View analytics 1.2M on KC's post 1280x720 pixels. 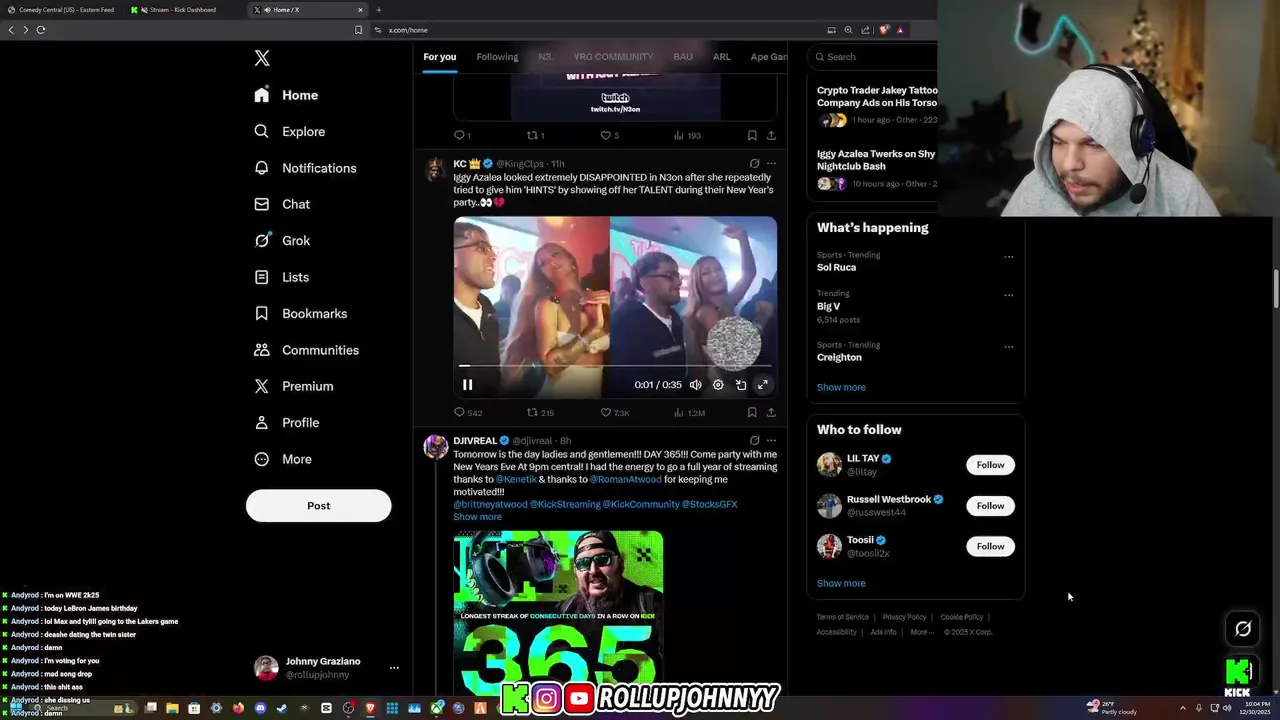coord(689,412)
